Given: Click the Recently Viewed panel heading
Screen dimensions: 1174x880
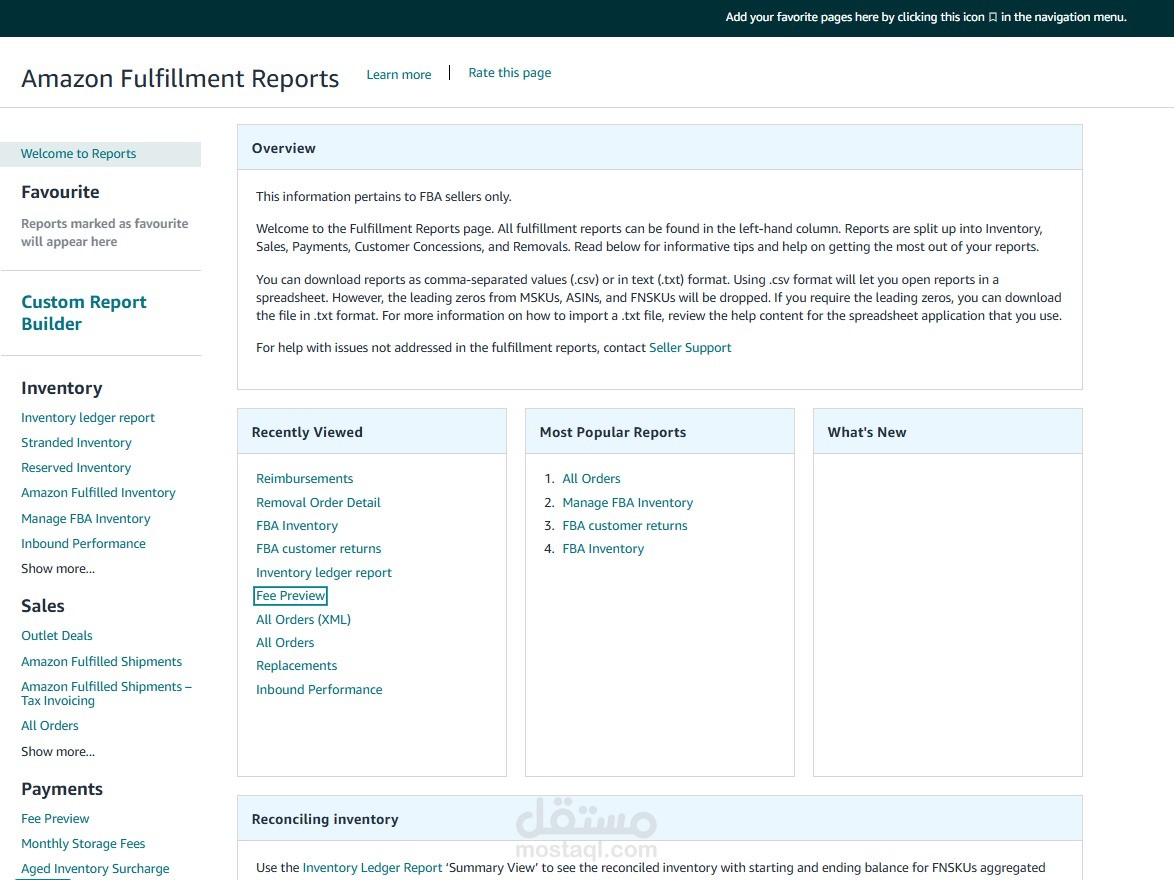Looking at the screenshot, I should coord(307,432).
